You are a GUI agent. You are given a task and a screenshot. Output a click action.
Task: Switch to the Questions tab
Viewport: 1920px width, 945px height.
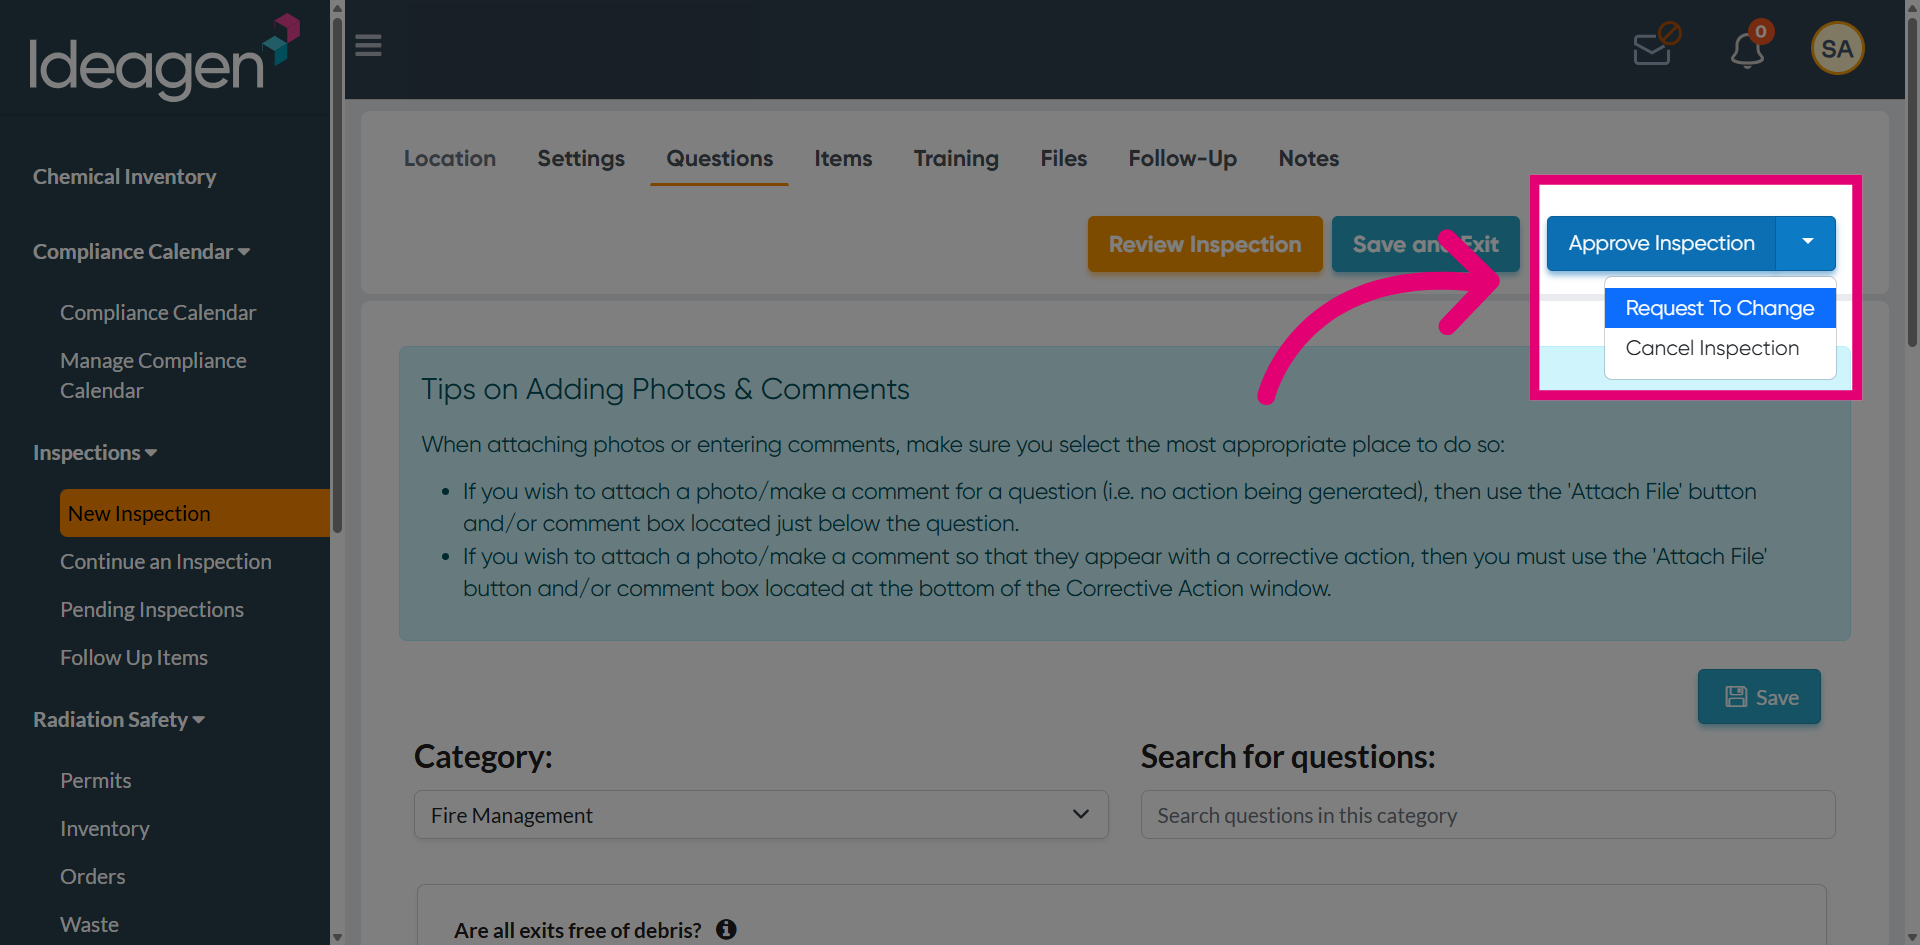[719, 158]
